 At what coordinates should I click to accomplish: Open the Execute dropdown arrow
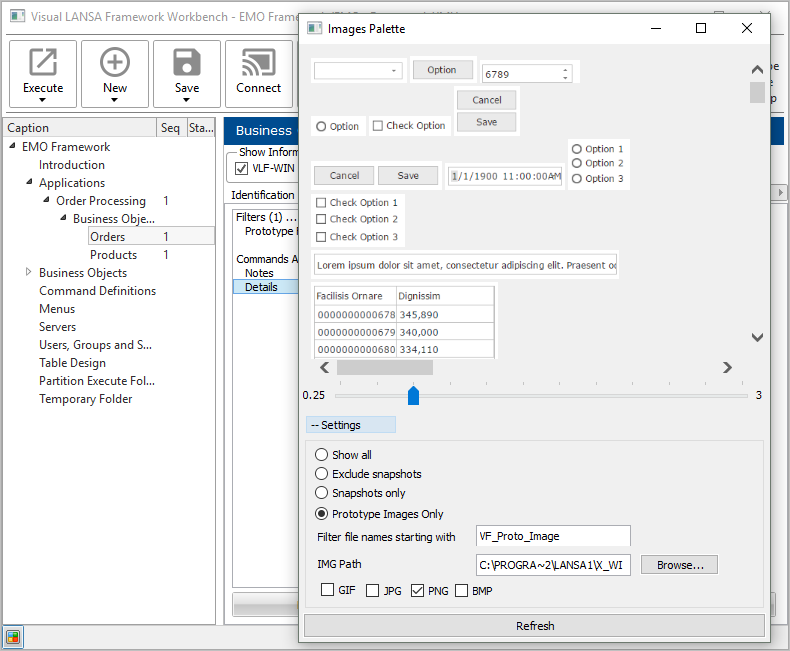tap(42, 100)
